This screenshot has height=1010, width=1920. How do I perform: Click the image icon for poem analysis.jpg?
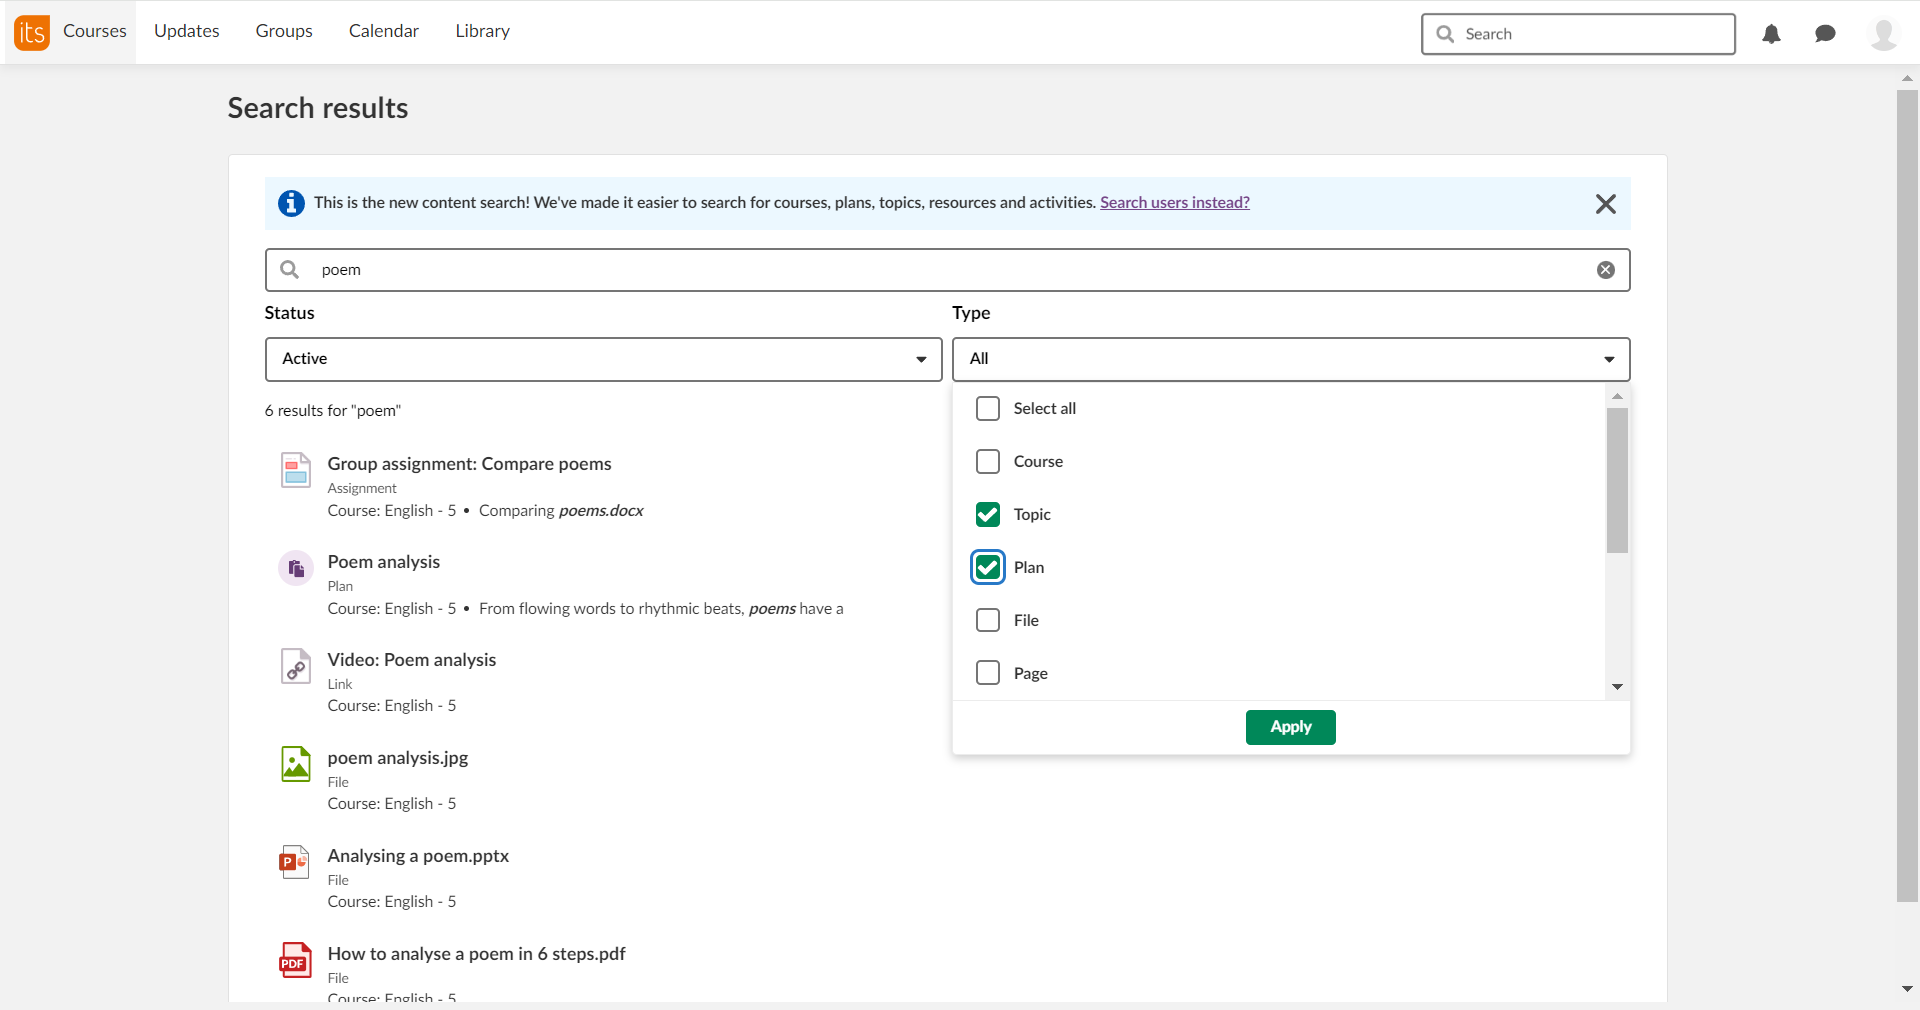coord(295,765)
